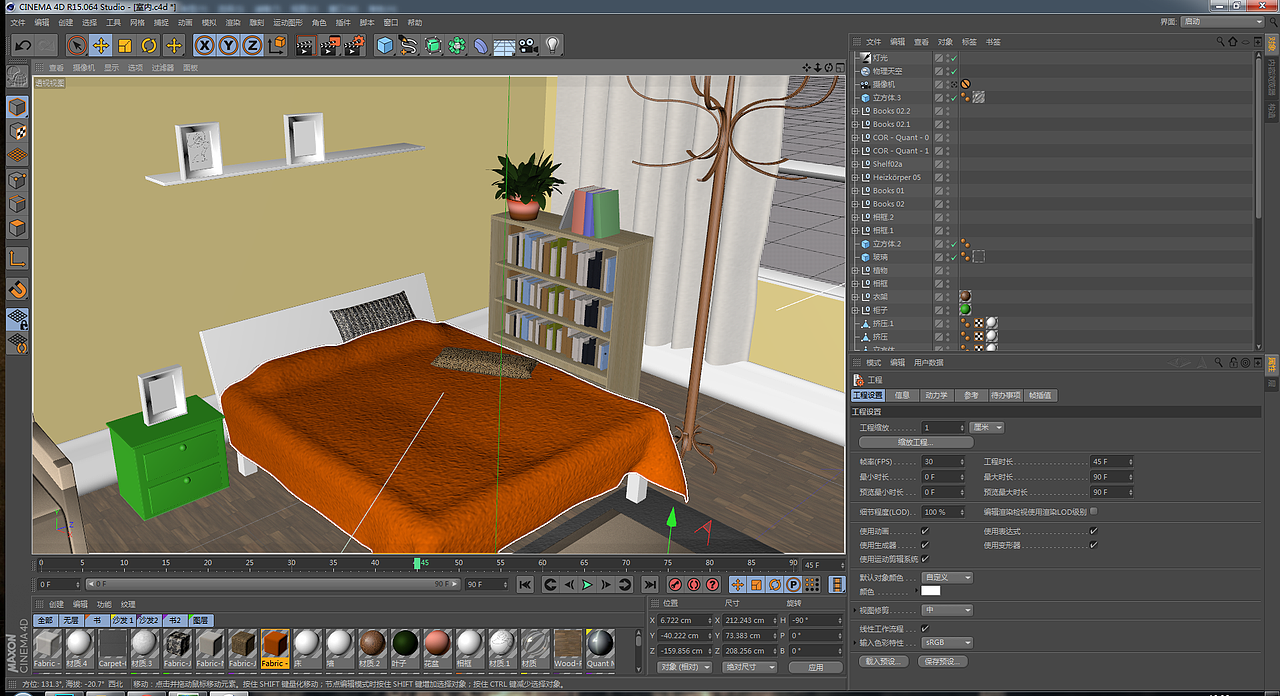Toggle the Z axis lock
The image size is (1280, 696).
(252, 45)
